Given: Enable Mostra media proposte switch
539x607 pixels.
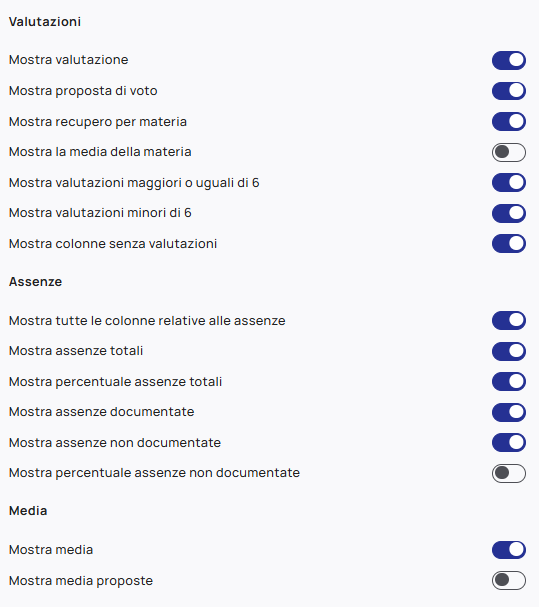Looking at the screenshot, I should (x=509, y=581).
